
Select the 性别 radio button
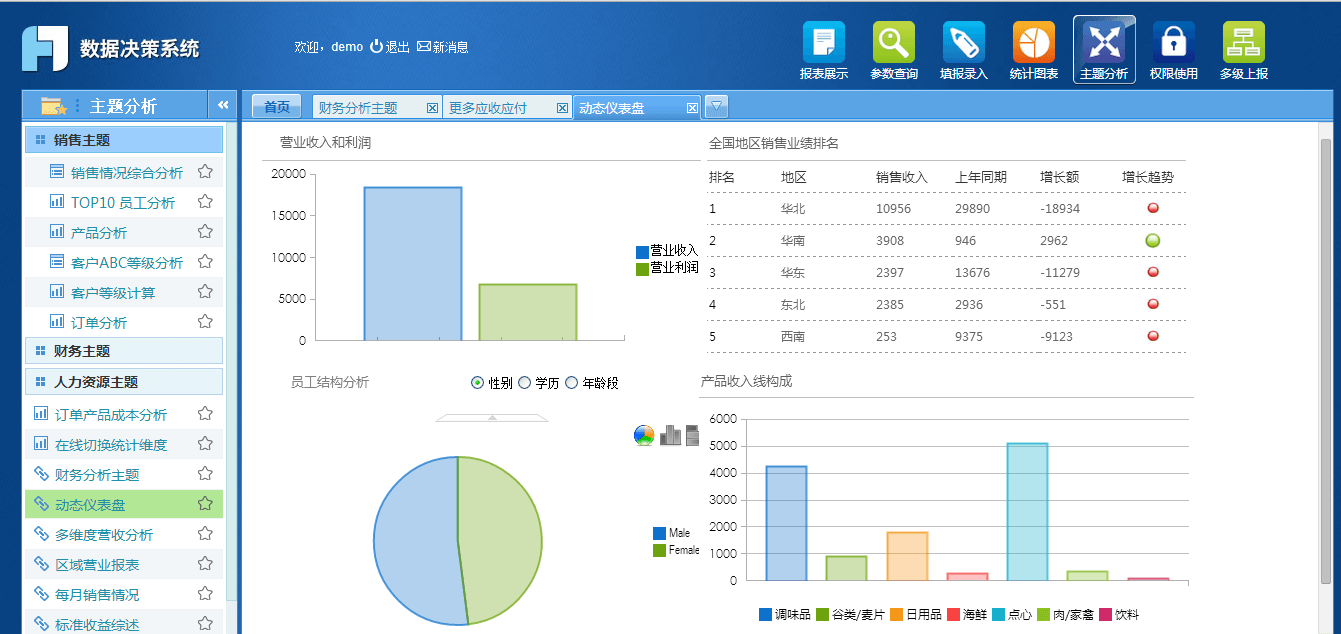click(478, 383)
